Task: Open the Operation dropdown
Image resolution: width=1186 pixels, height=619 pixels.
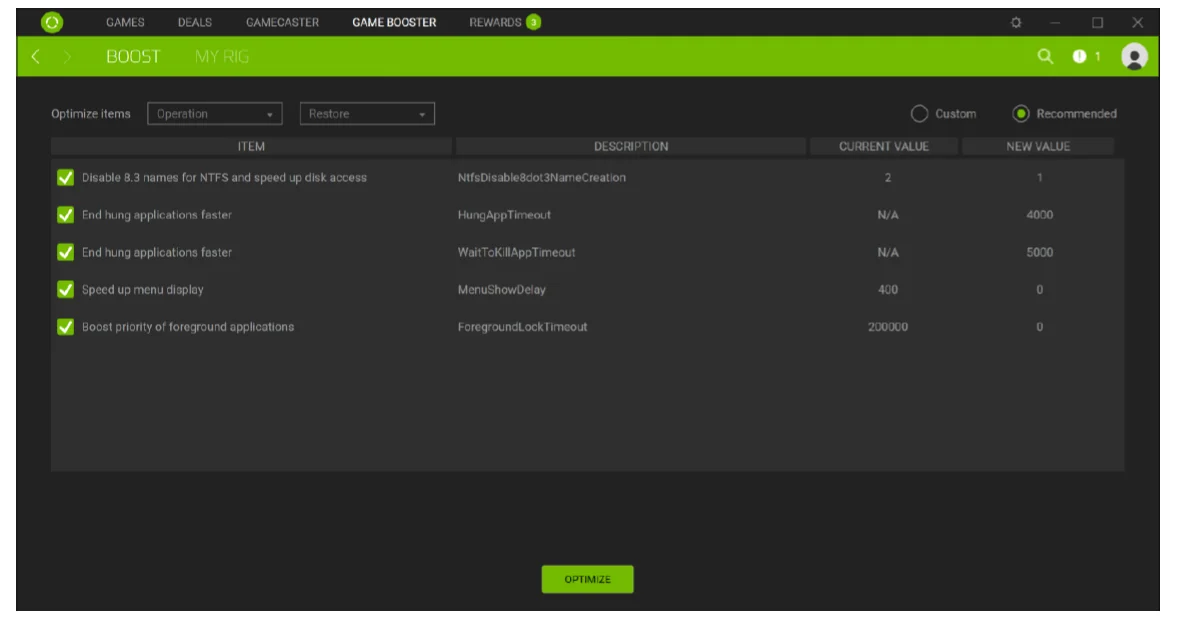Action: tap(213, 114)
